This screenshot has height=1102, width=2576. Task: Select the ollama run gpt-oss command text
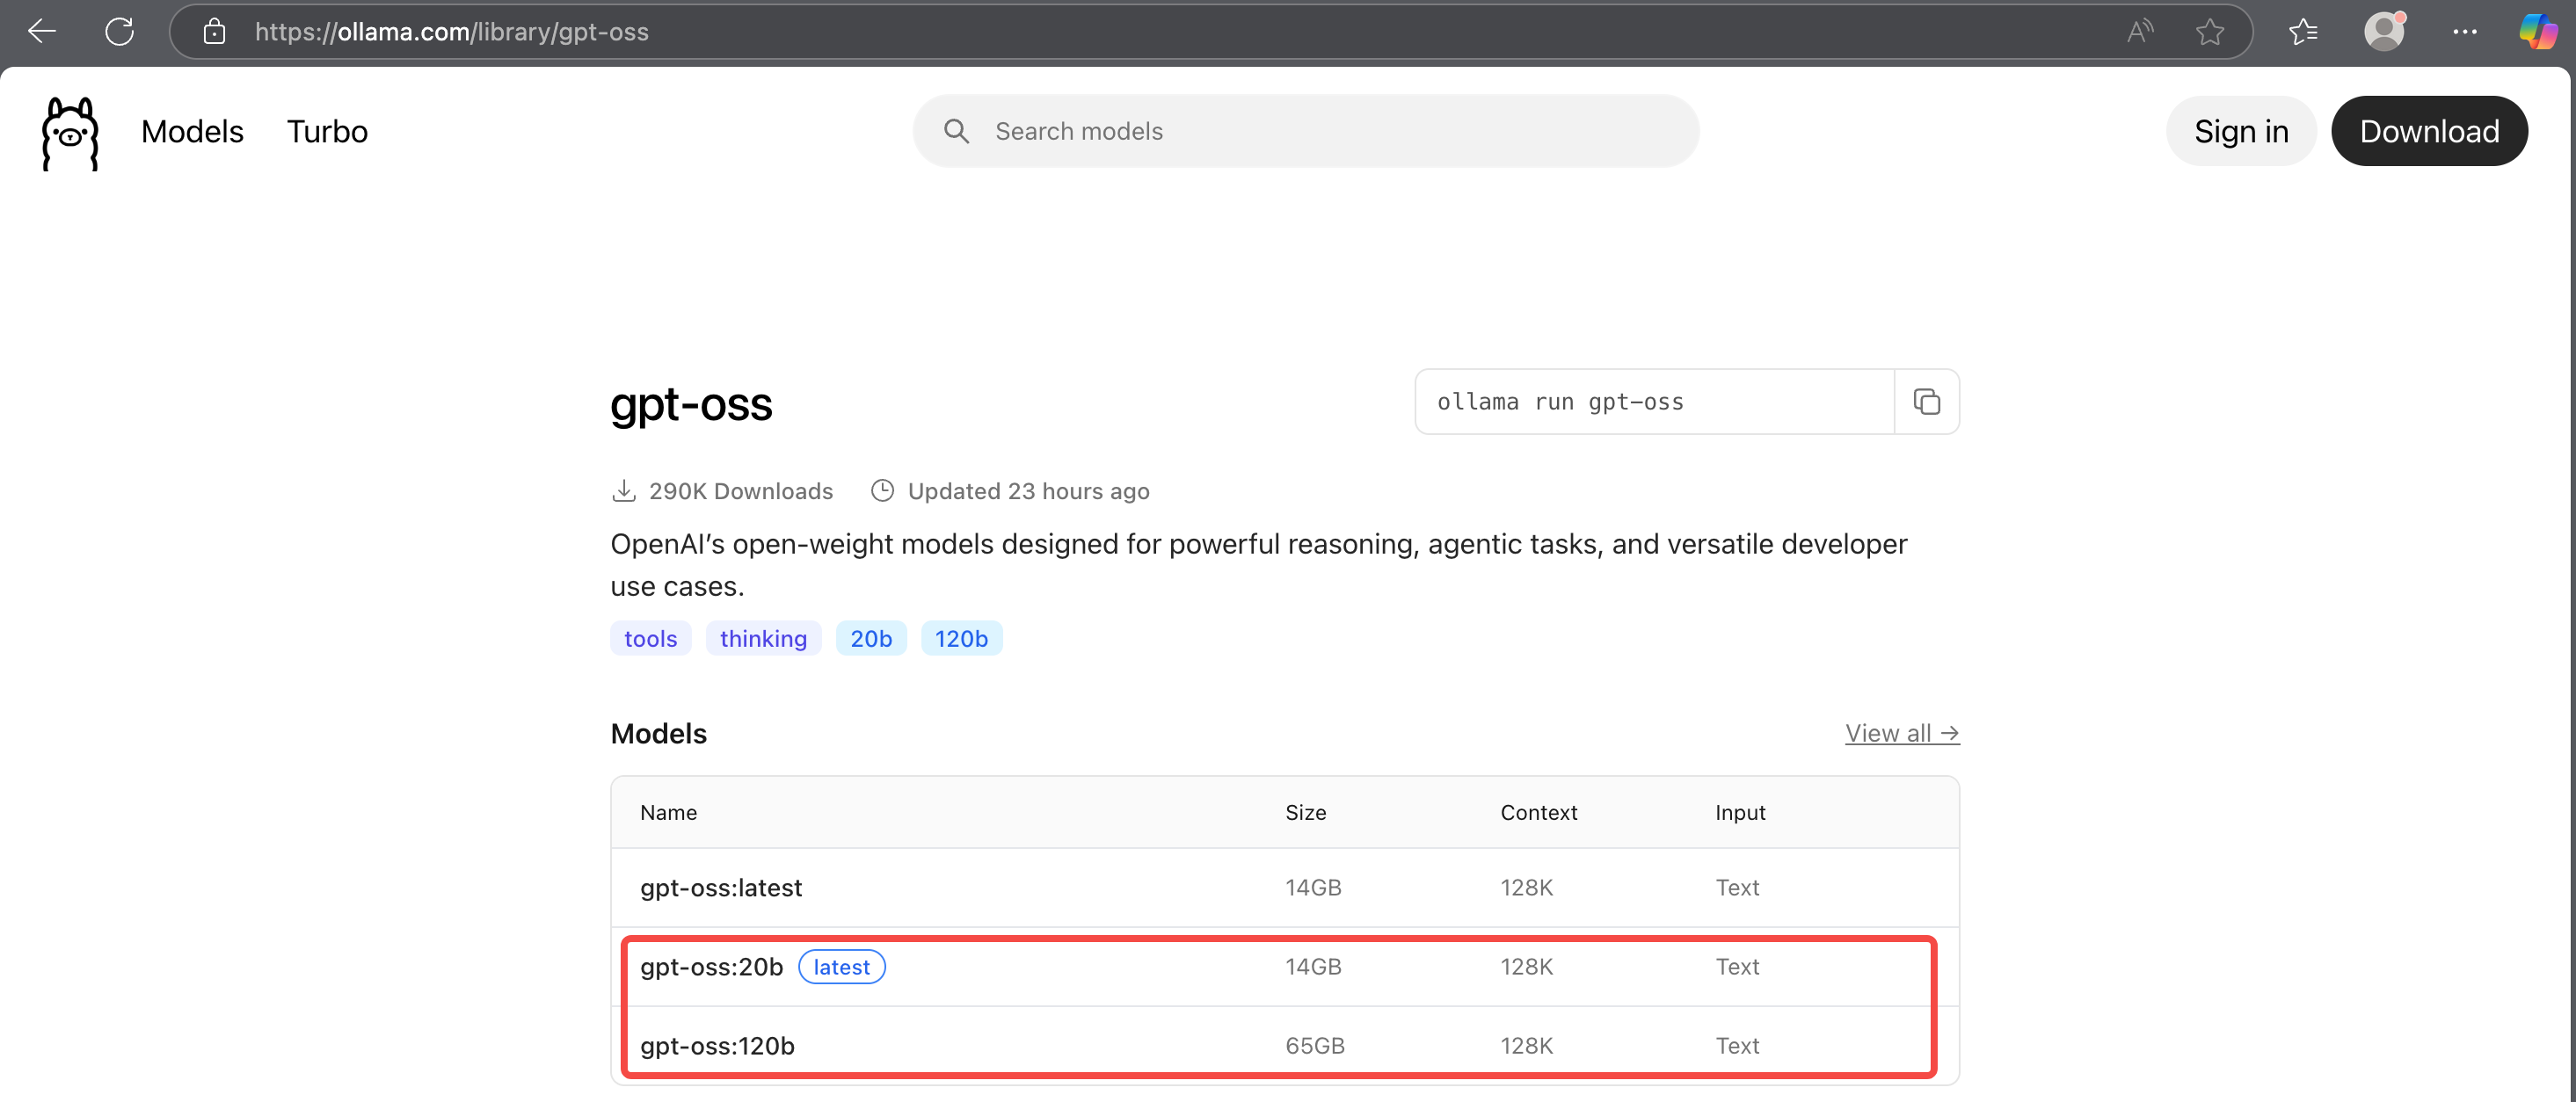(x=1560, y=402)
